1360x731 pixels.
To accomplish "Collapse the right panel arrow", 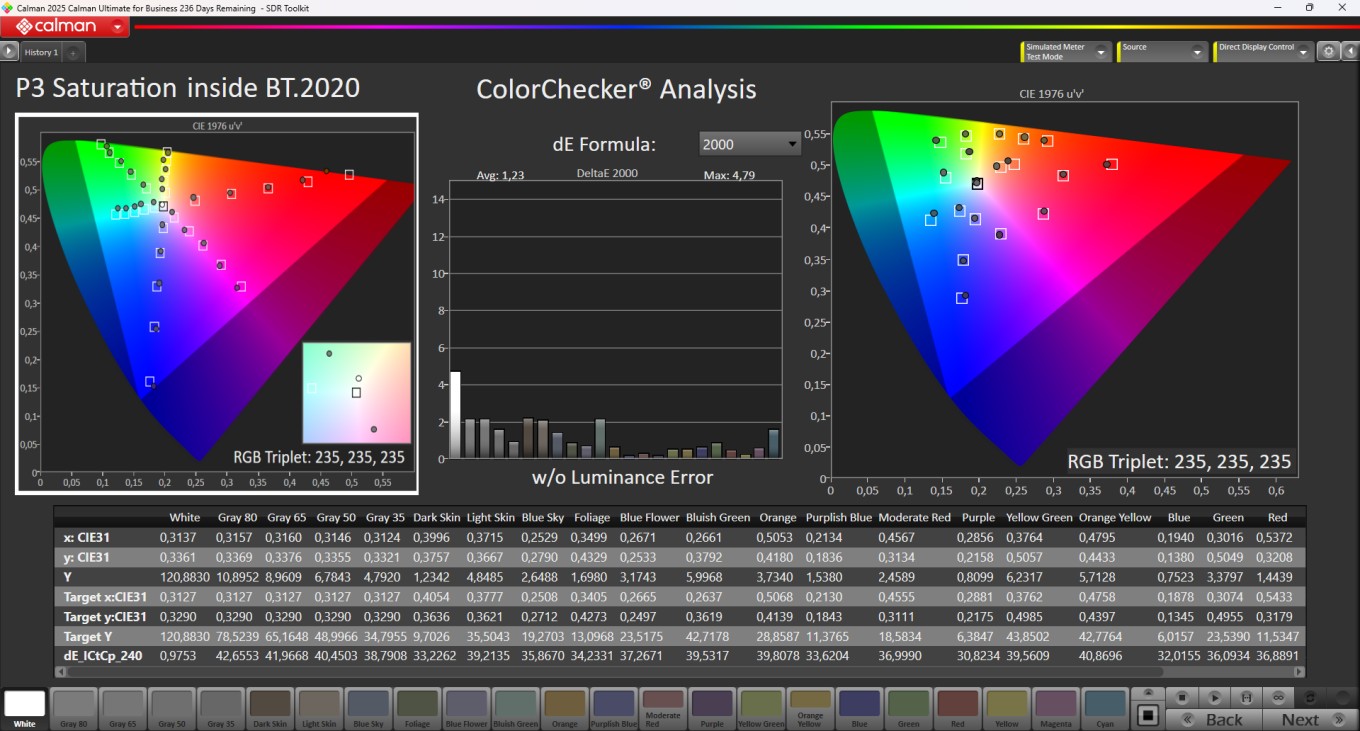I will 1350,52.
